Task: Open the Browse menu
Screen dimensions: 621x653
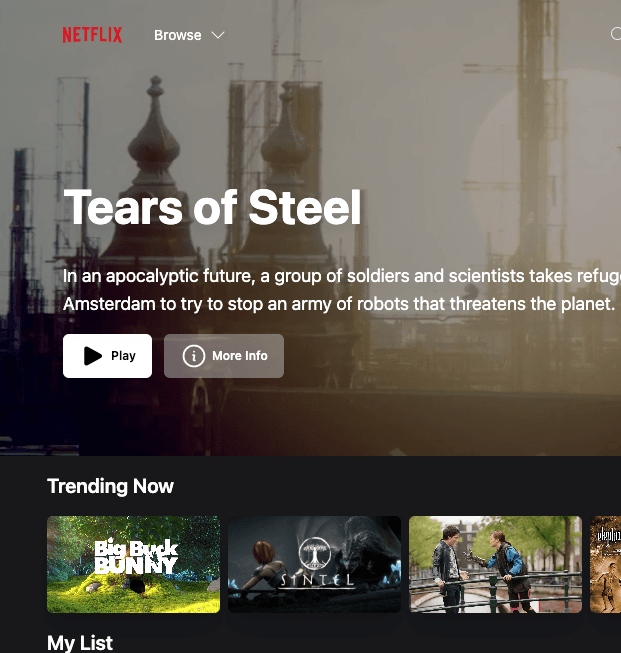Action: (189, 35)
